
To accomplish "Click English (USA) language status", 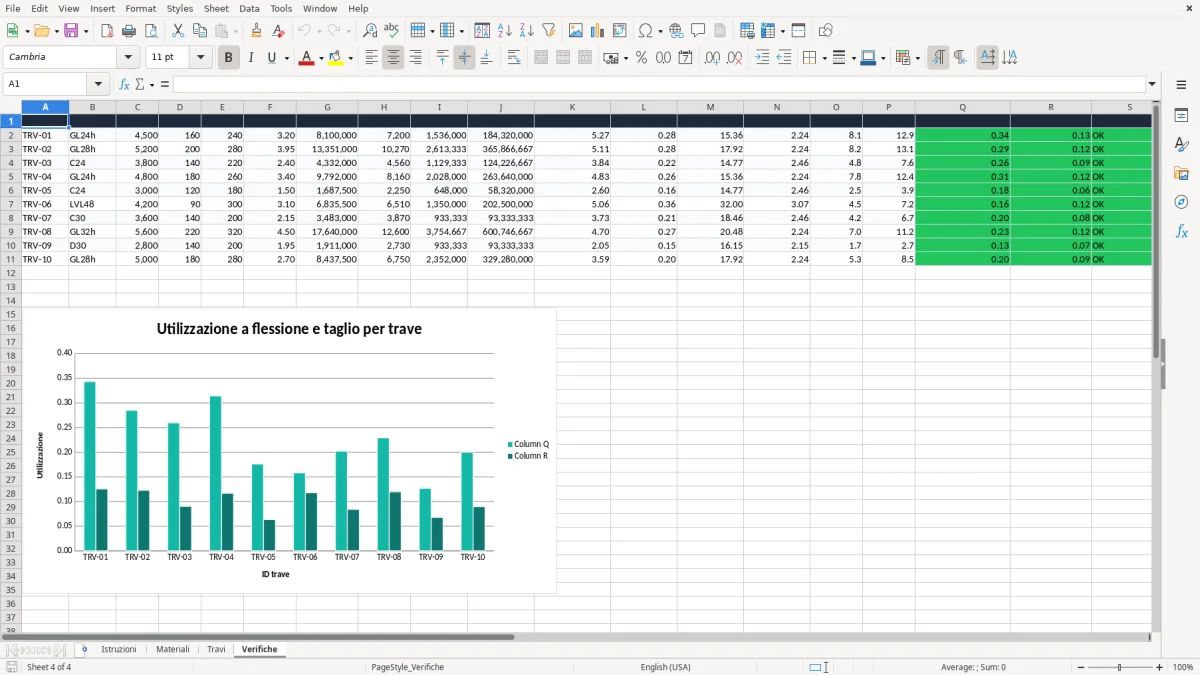I will tap(665, 667).
